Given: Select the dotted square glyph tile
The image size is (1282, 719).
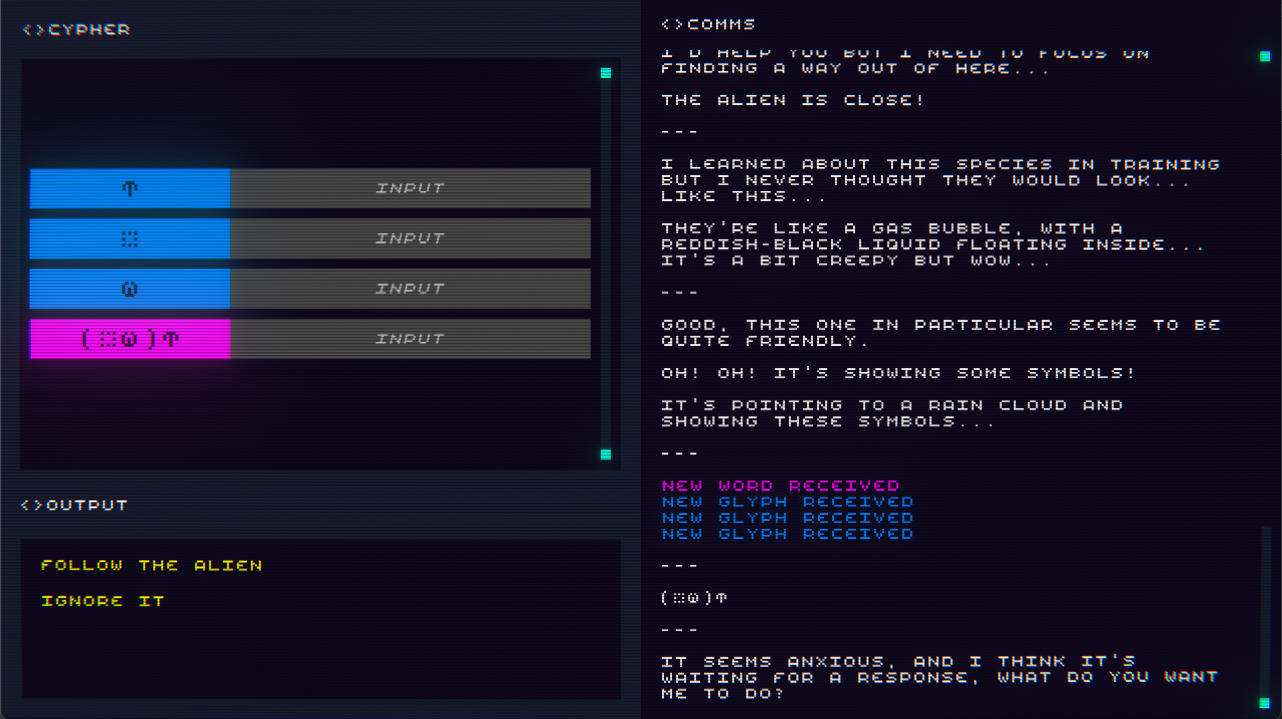Looking at the screenshot, I should click(x=130, y=239).
